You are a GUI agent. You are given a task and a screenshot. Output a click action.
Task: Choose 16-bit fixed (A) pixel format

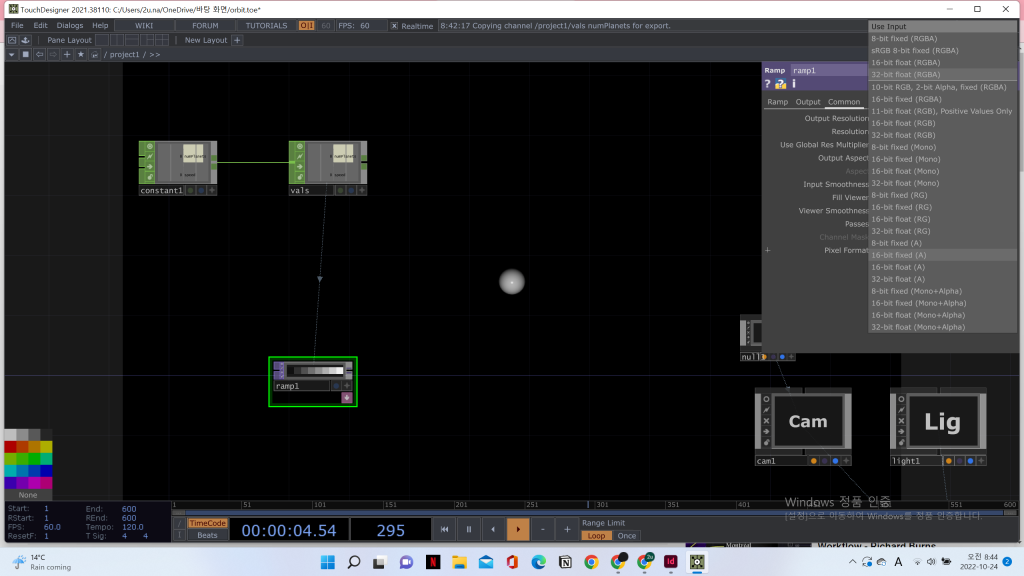tap(942, 255)
